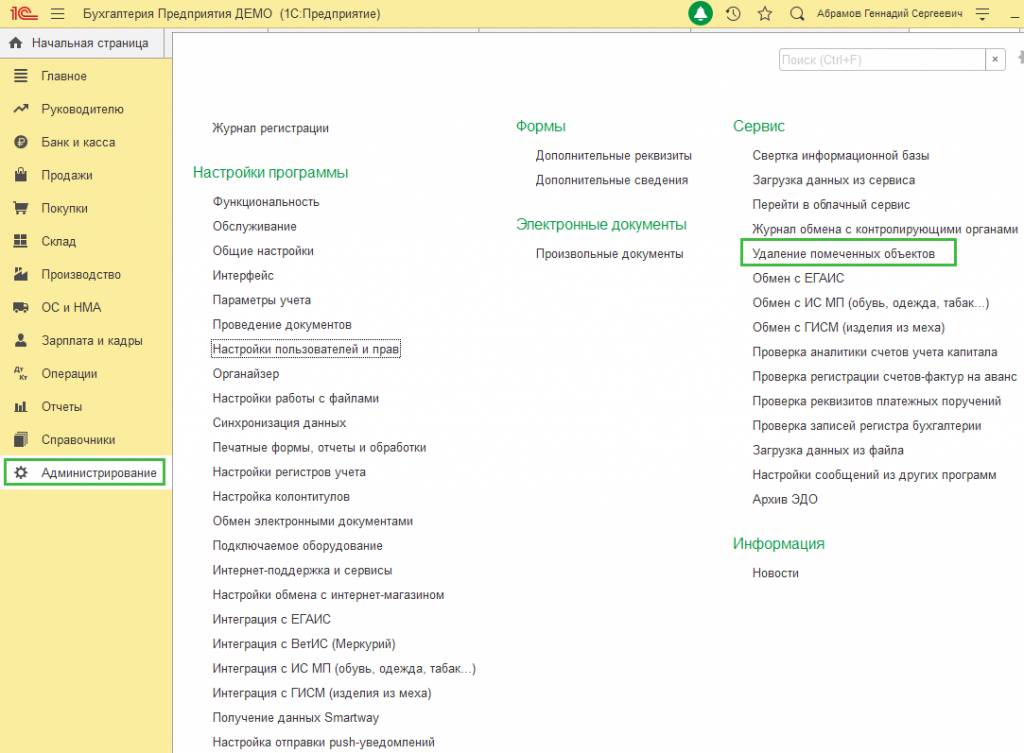Open Интерфейс settings
Screen dimensions: 1024x753
[243, 276]
